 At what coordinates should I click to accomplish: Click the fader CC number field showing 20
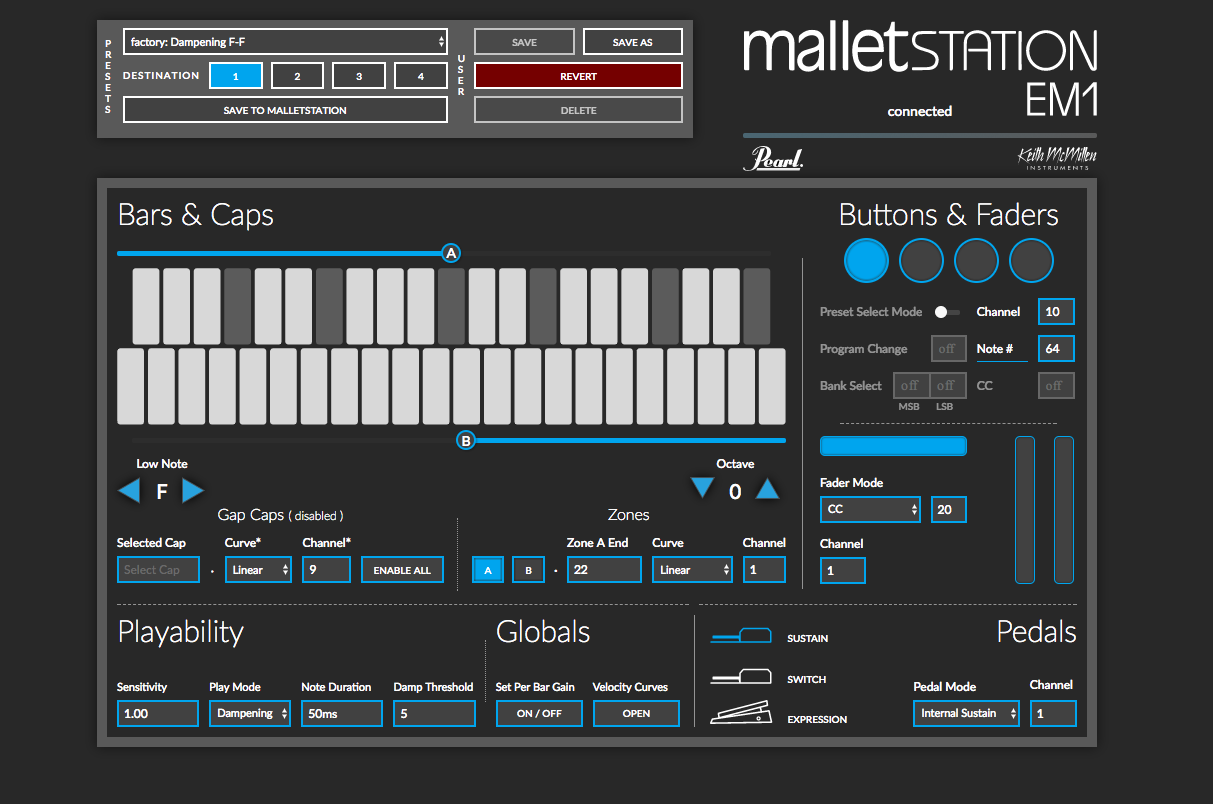(x=949, y=509)
